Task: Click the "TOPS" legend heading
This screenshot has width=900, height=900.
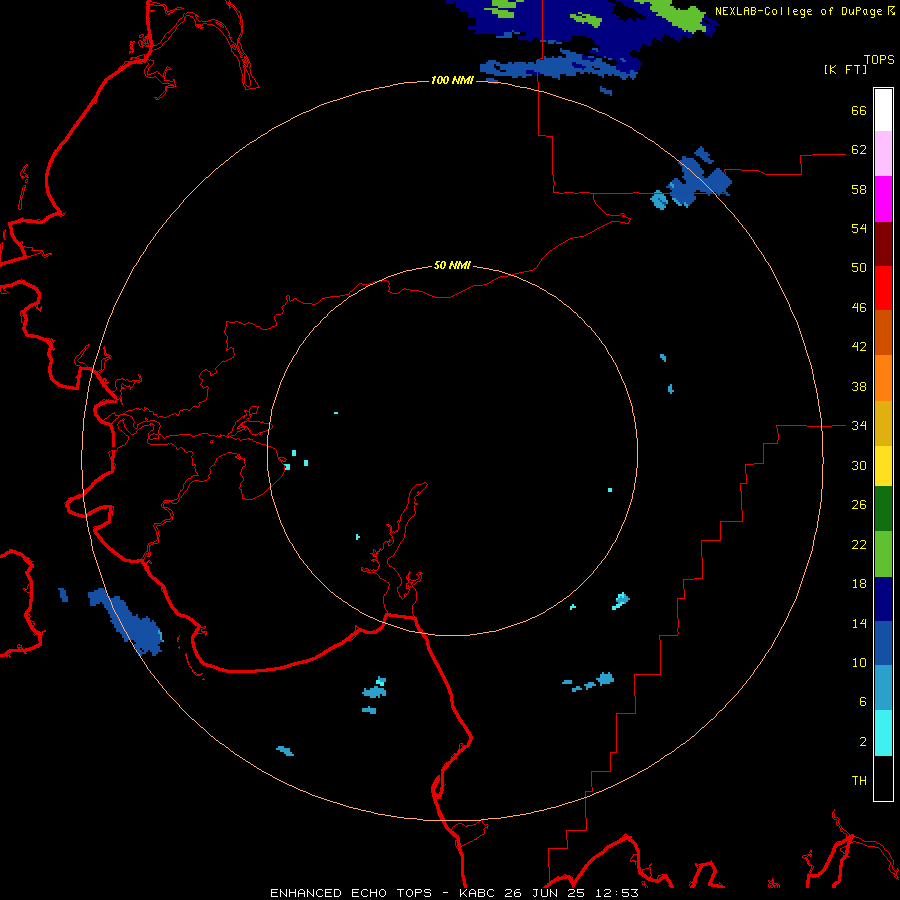Action: coord(879,59)
